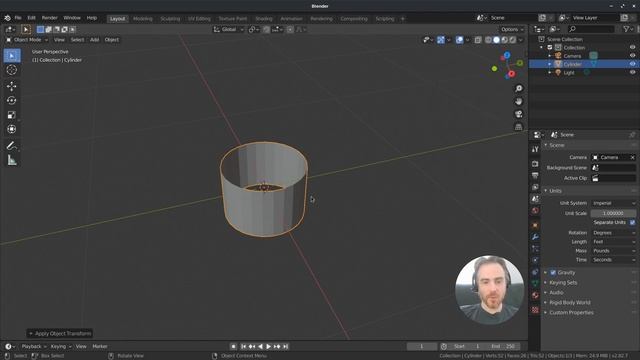The height and width of the screenshot is (360, 640).
Task: Select the Annotate tool
Action: tap(12, 146)
